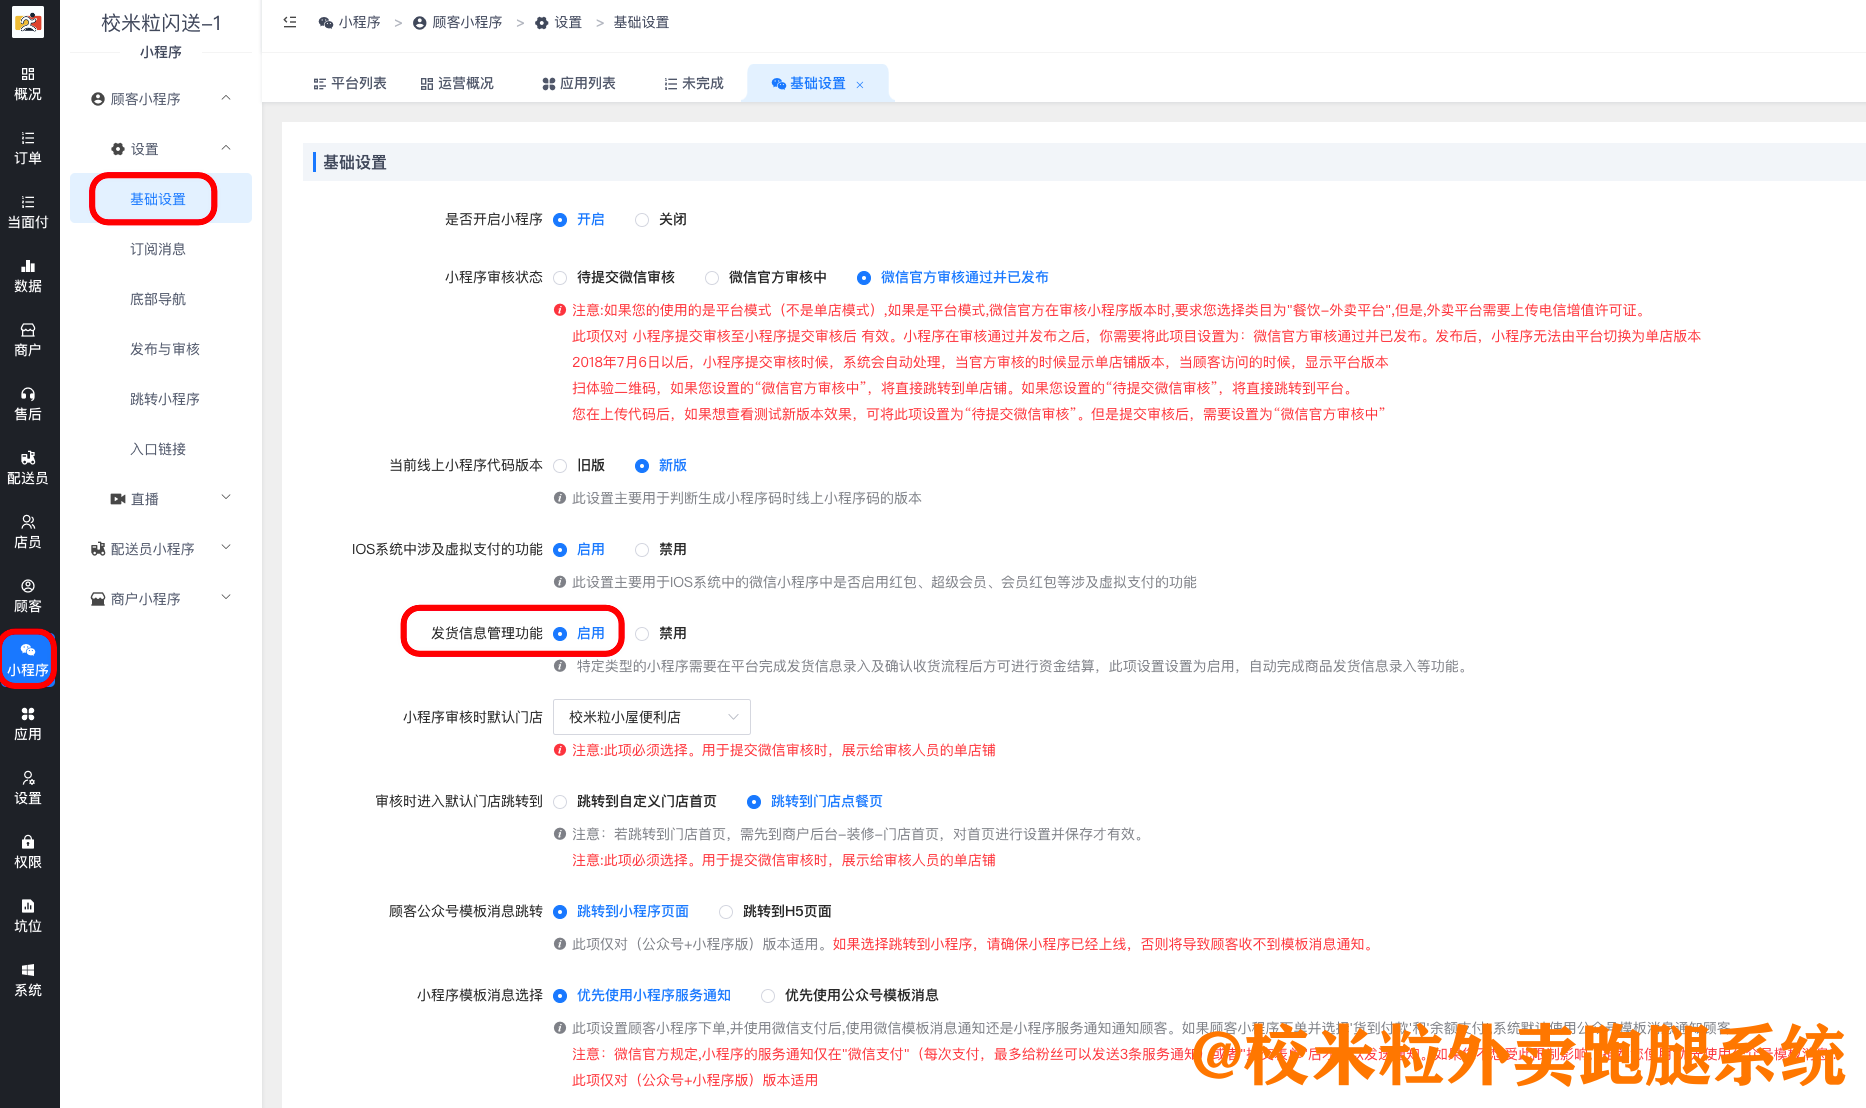Switch to the 应用列表 tab

[x=578, y=83]
